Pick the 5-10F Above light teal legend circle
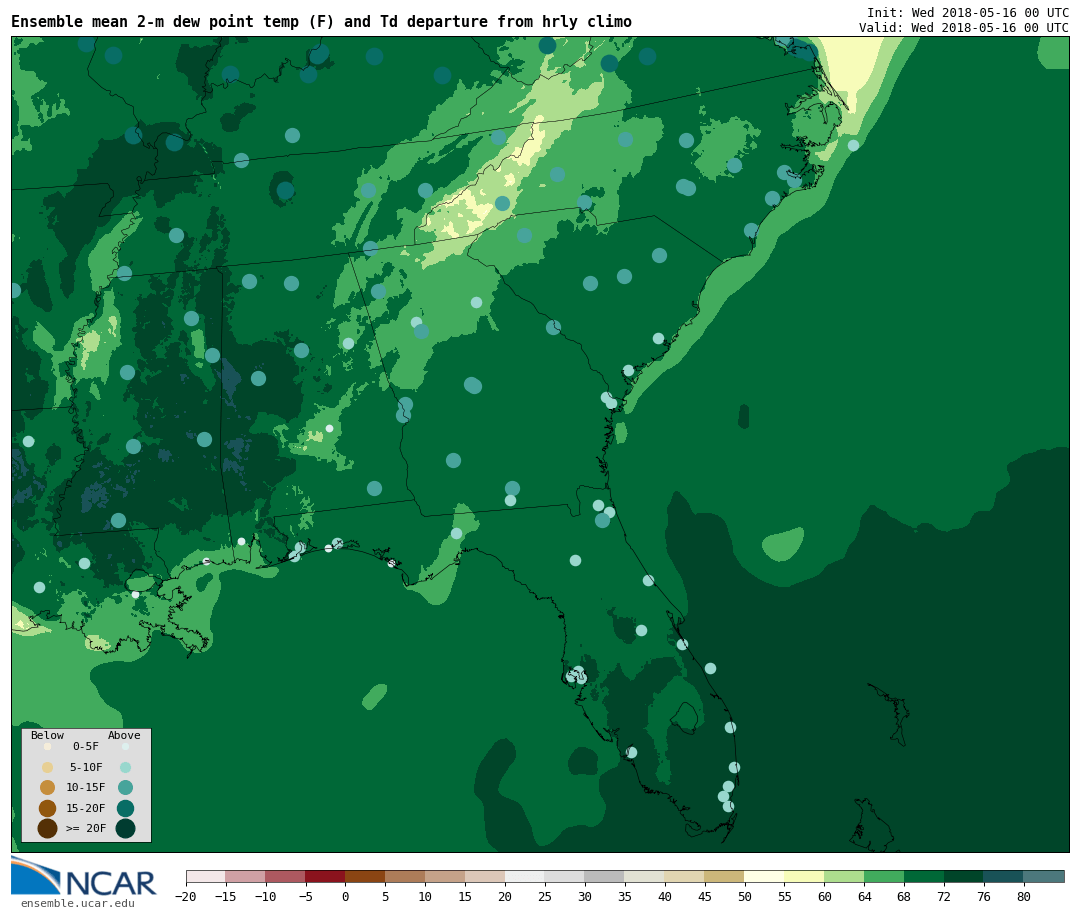 click(125, 767)
